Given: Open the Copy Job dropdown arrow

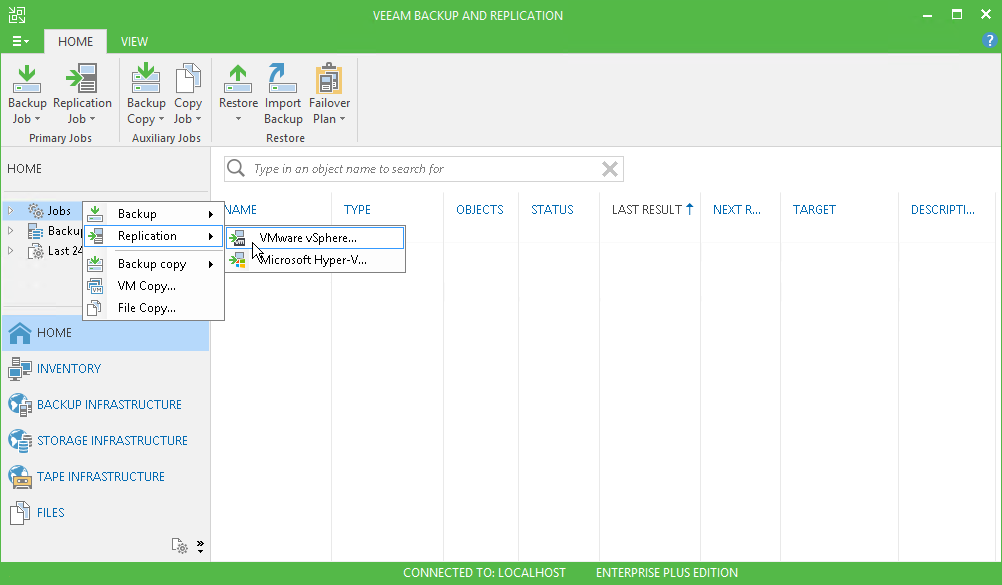Looking at the screenshot, I should click(198, 120).
